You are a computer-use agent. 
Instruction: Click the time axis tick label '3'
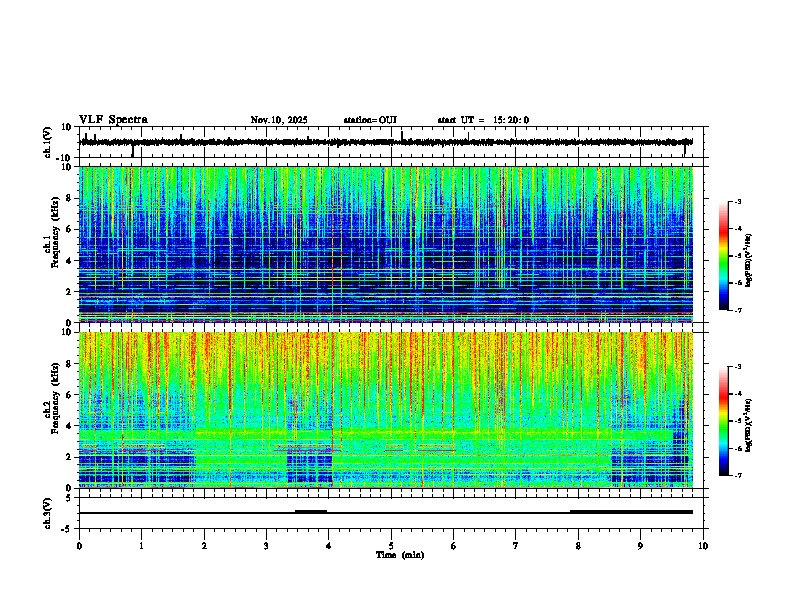(266, 546)
